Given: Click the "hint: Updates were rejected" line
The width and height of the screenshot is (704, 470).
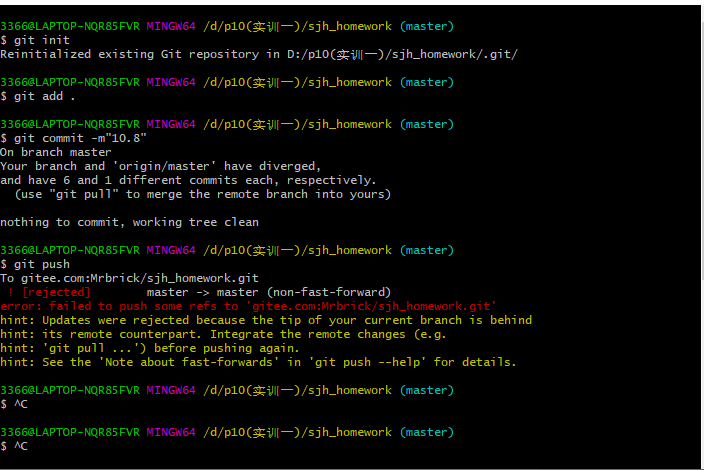Looking at the screenshot, I should coord(266,320).
